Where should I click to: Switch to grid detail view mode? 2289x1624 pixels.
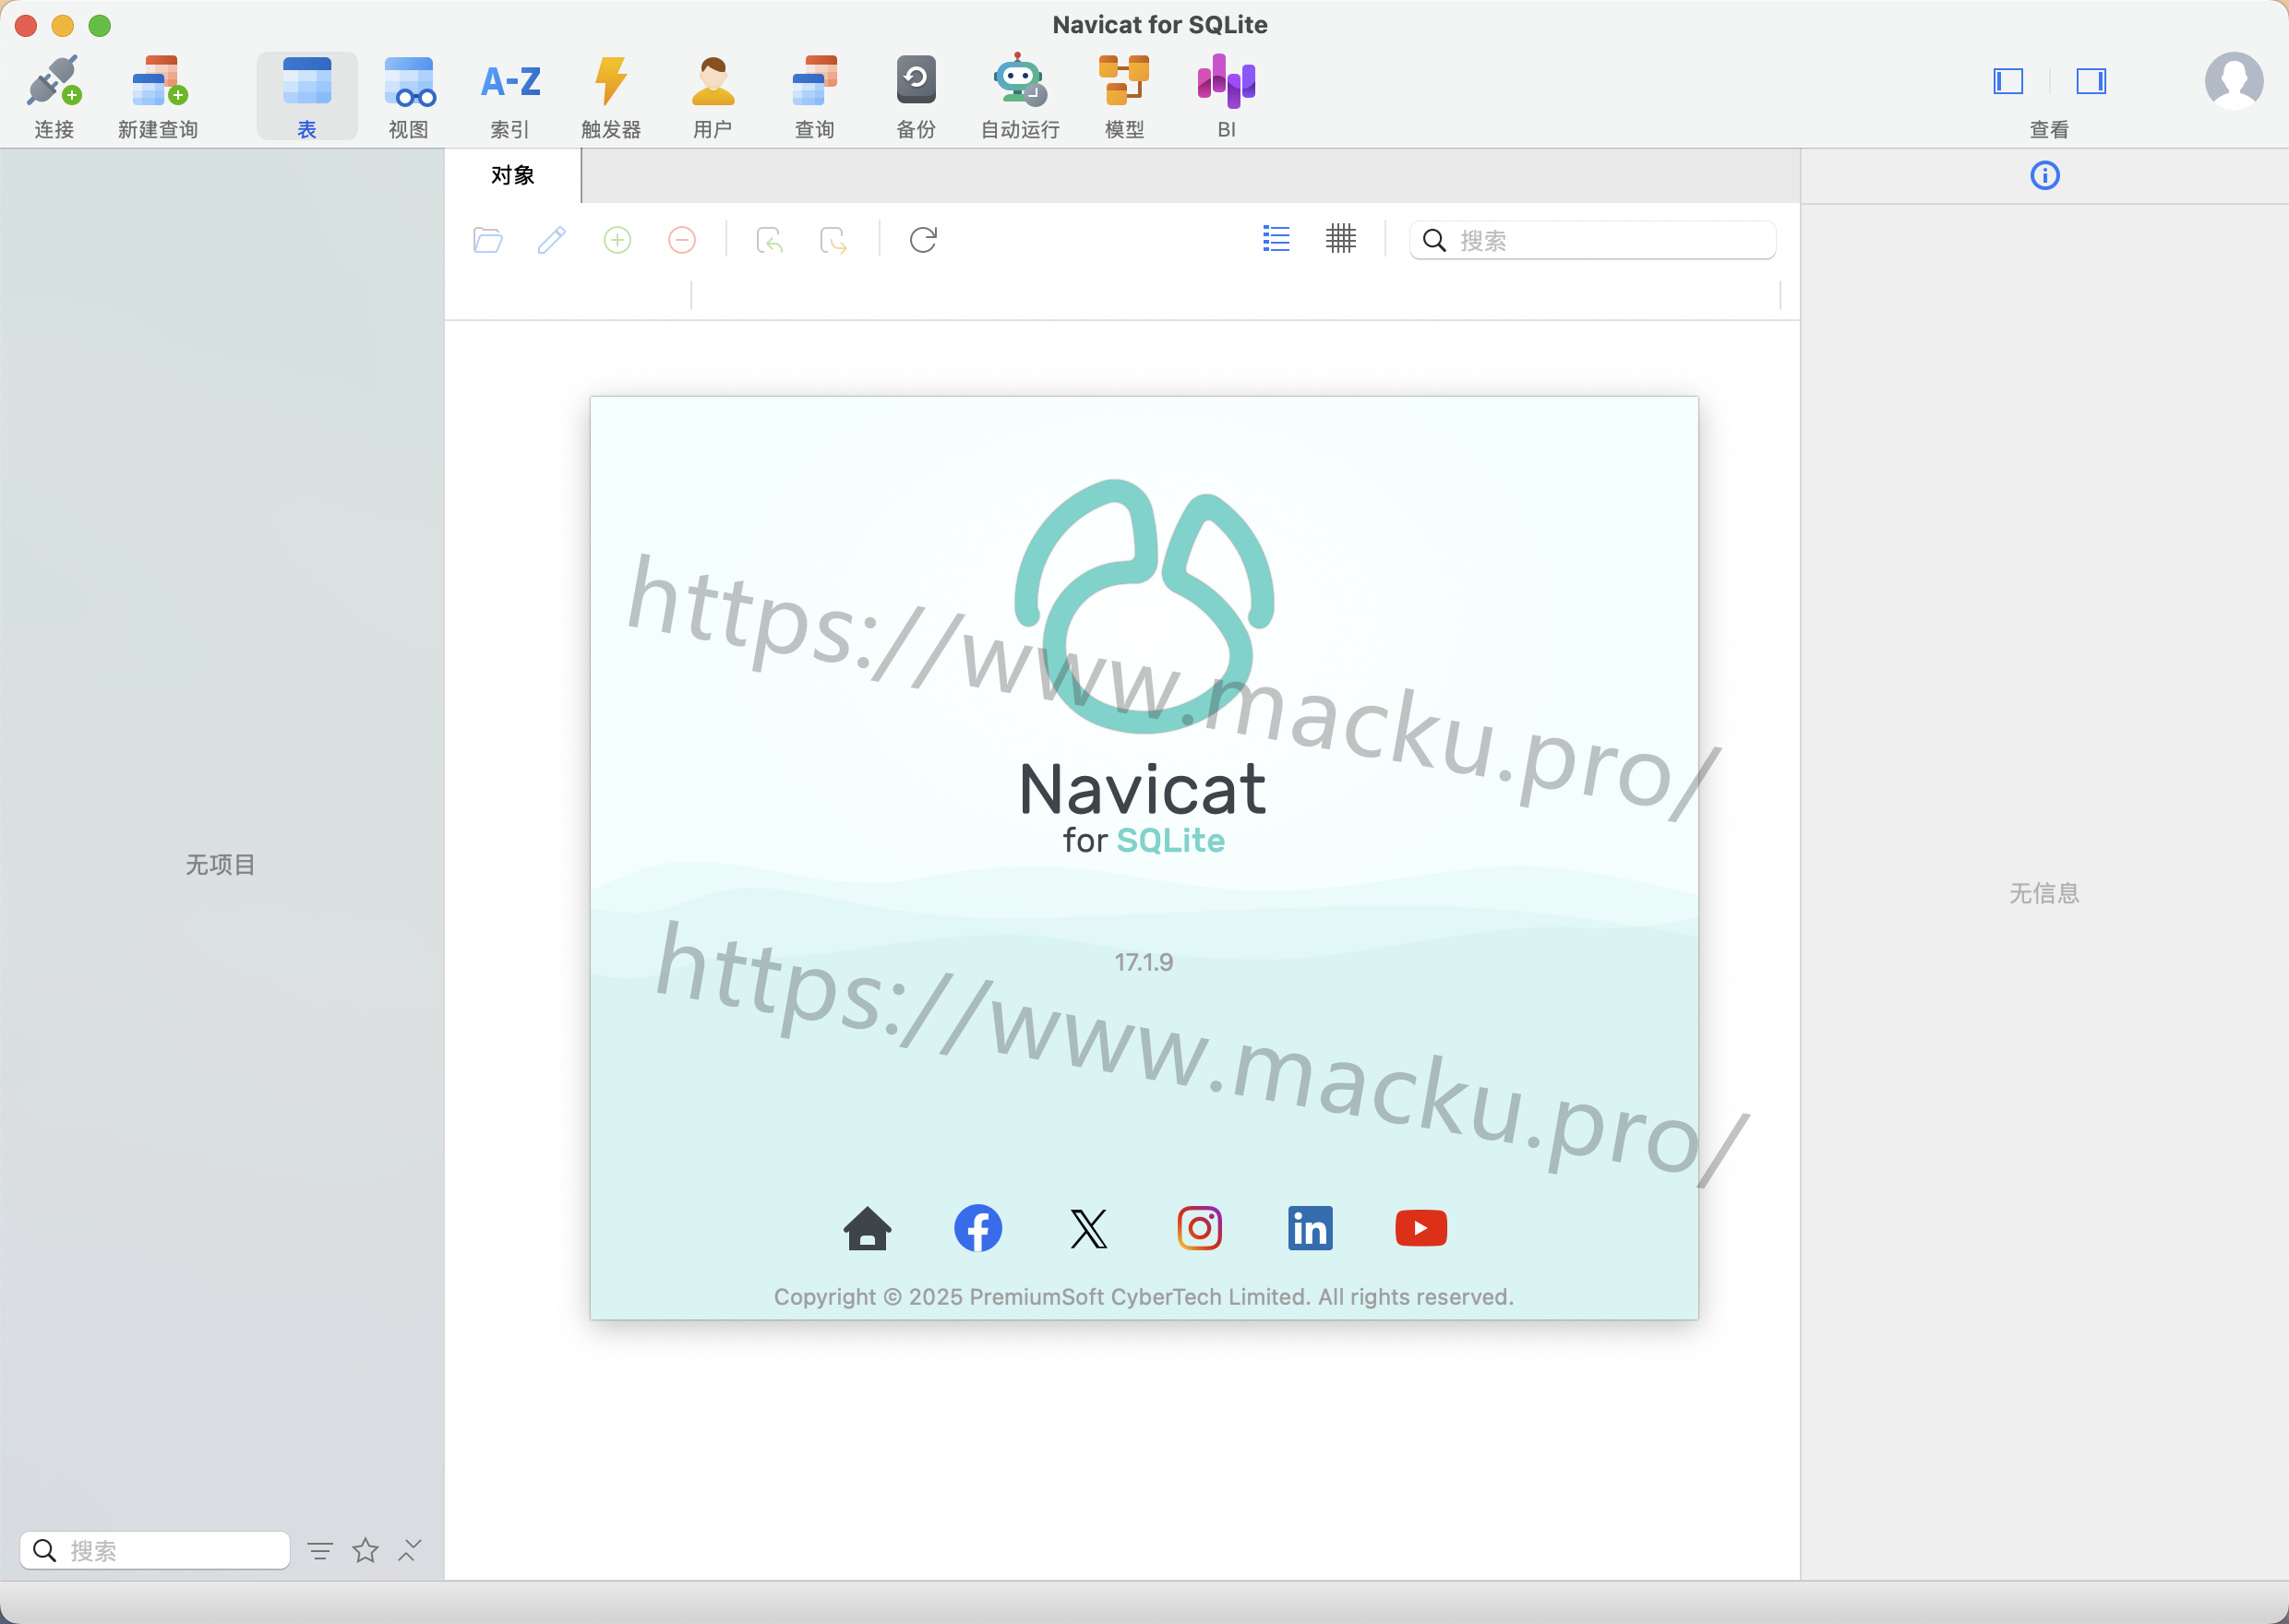tap(1341, 239)
